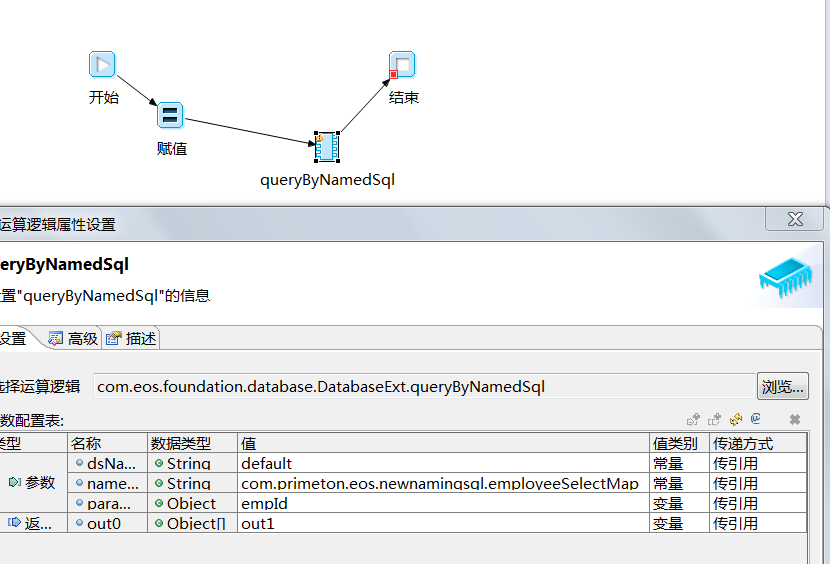Click 常量 value category in name... row
Viewport: 830px width, 564px height.
coord(680,483)
